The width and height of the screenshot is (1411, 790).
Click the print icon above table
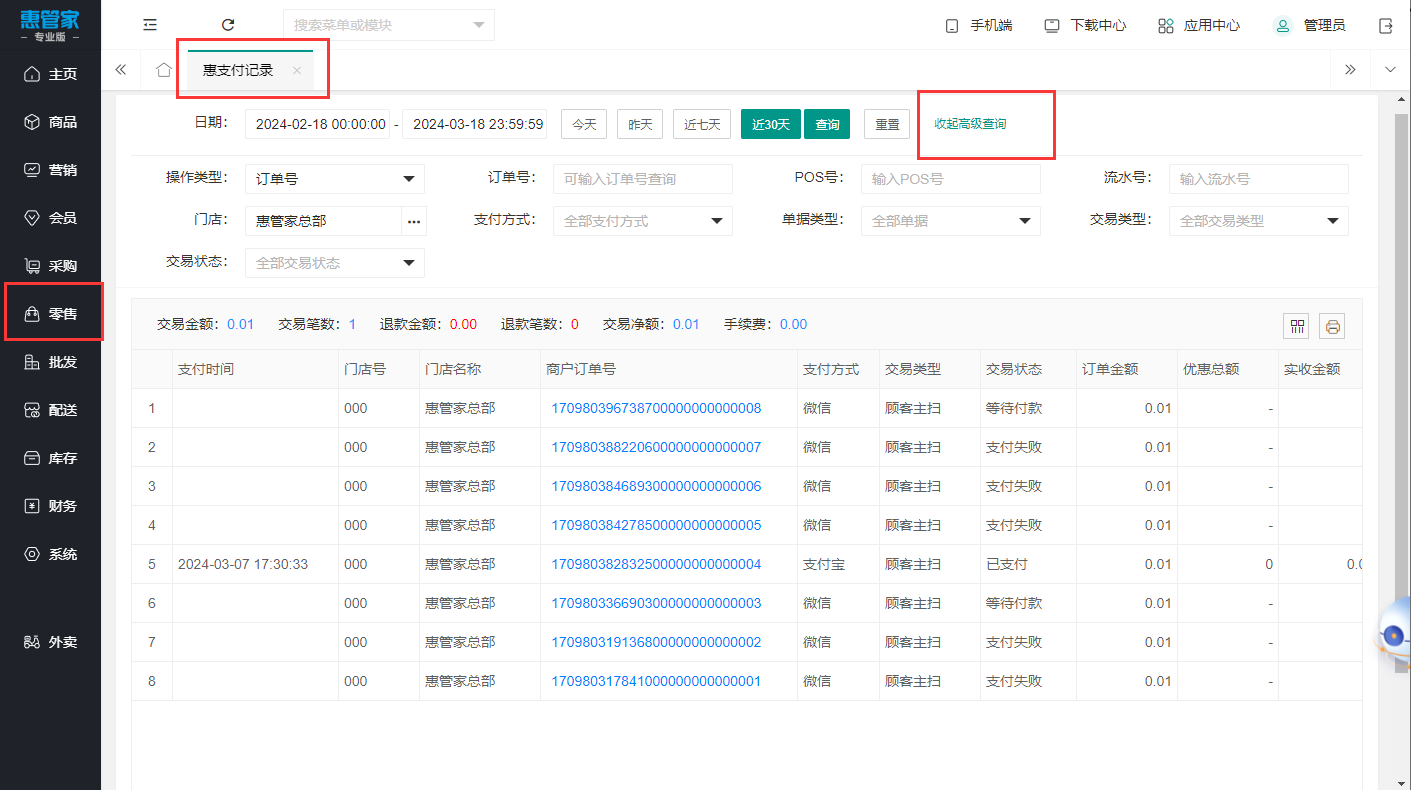pos(1332,326)
